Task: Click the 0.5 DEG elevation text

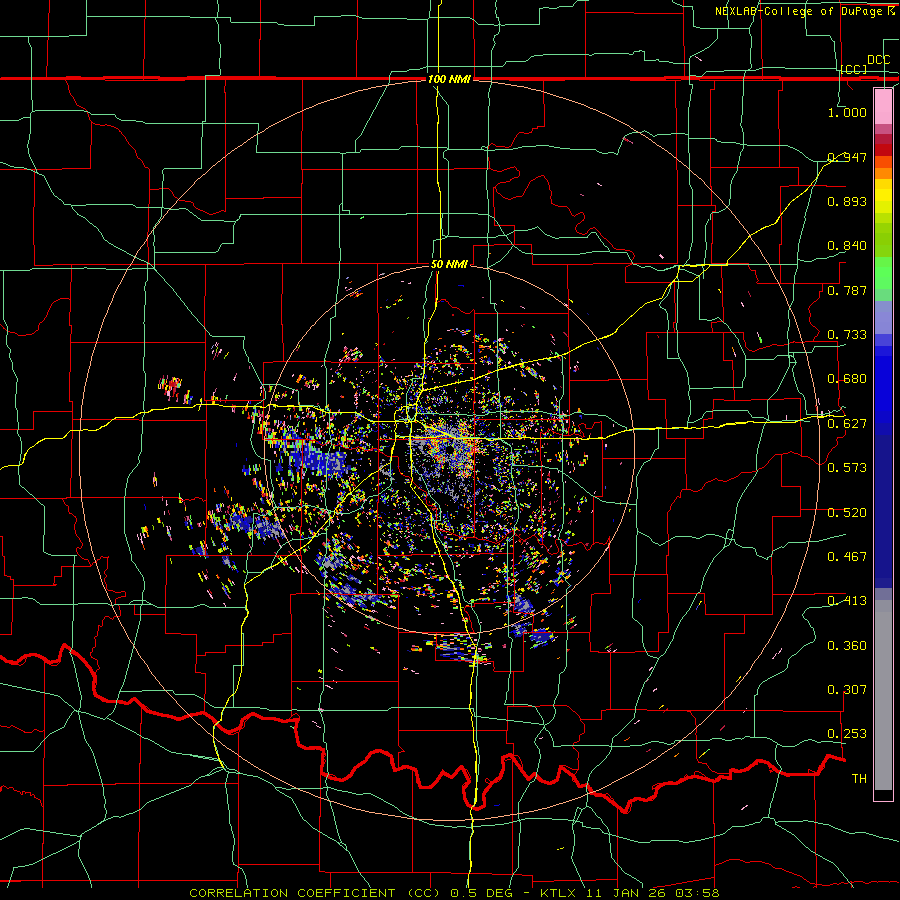Action: click(x=482, y=893)
